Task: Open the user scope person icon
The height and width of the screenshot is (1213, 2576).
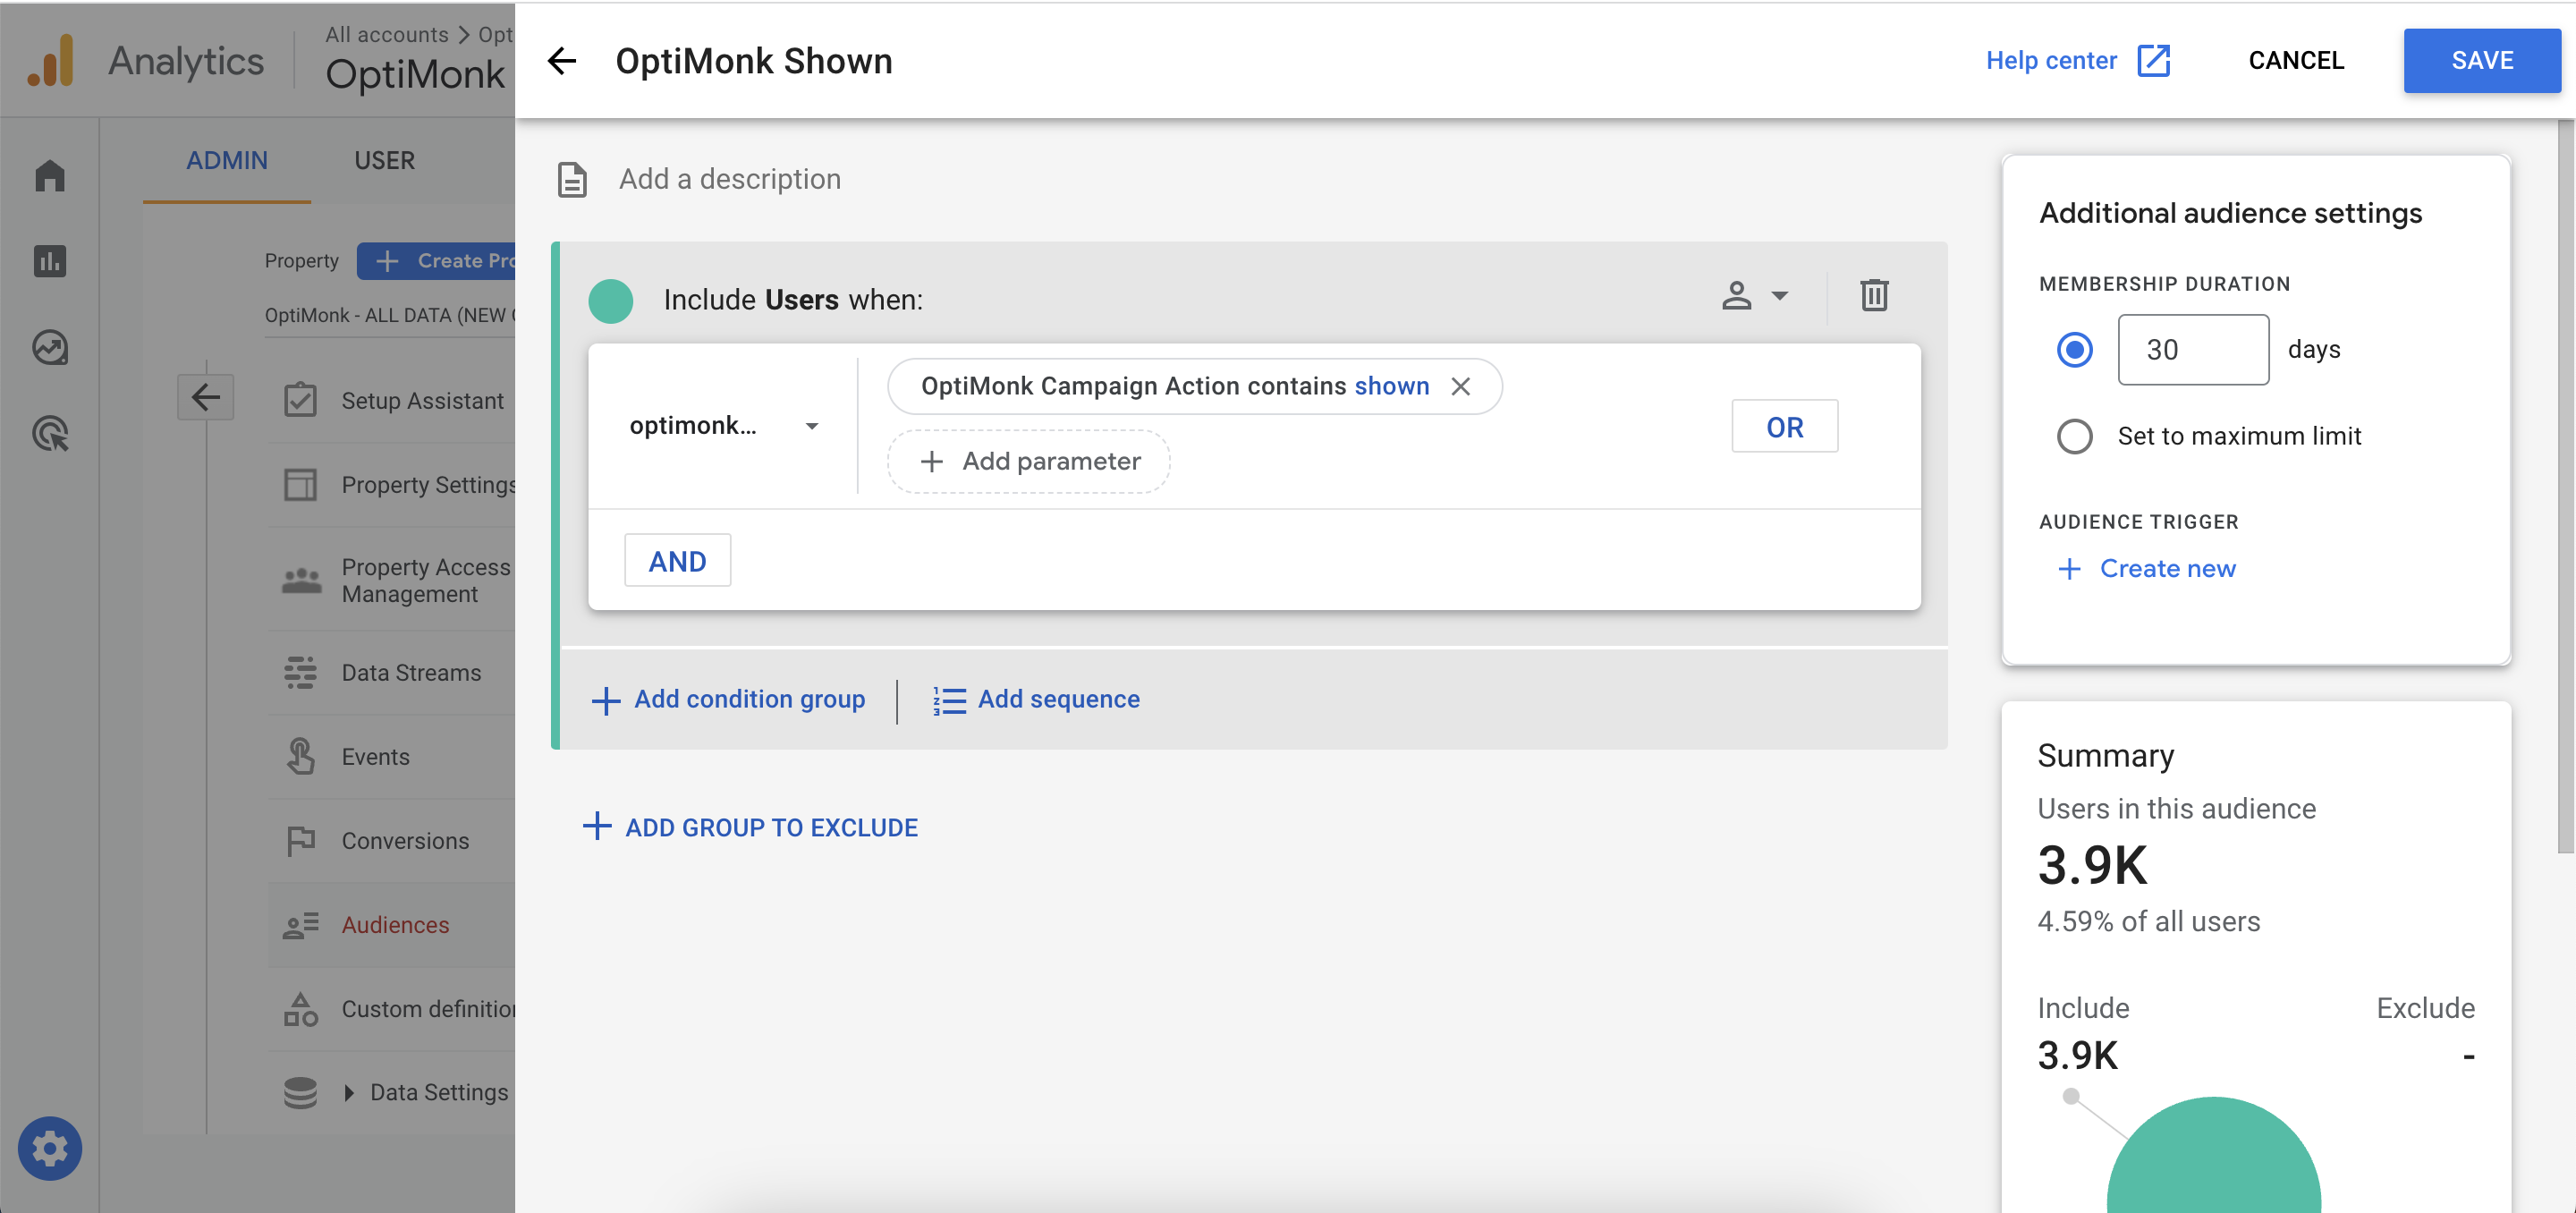Action: pyautogui.click(x=1737, y=296)
